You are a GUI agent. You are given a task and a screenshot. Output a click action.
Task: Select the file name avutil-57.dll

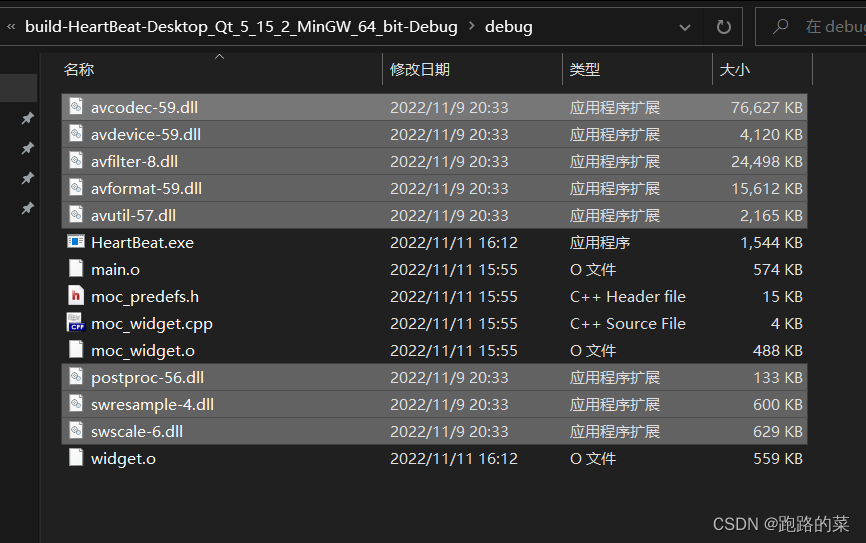pyautogui.click(x=133, y=215)
